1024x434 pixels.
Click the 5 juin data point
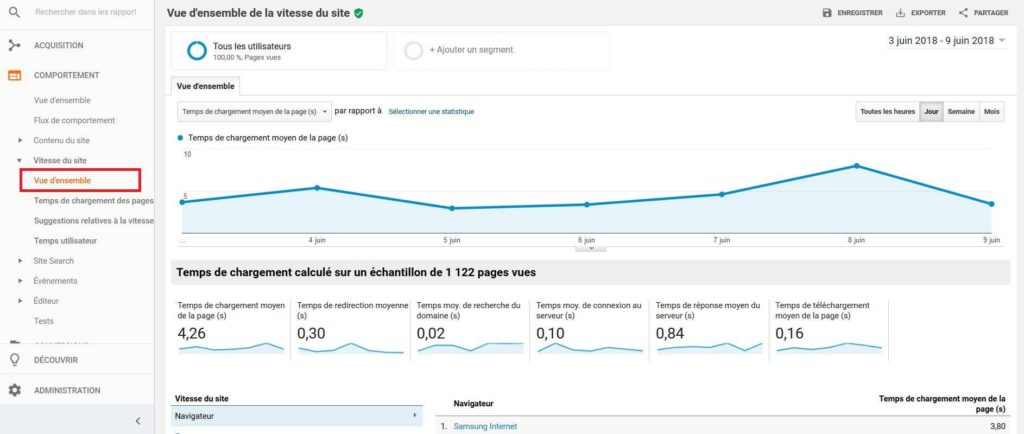coord(451,208)
